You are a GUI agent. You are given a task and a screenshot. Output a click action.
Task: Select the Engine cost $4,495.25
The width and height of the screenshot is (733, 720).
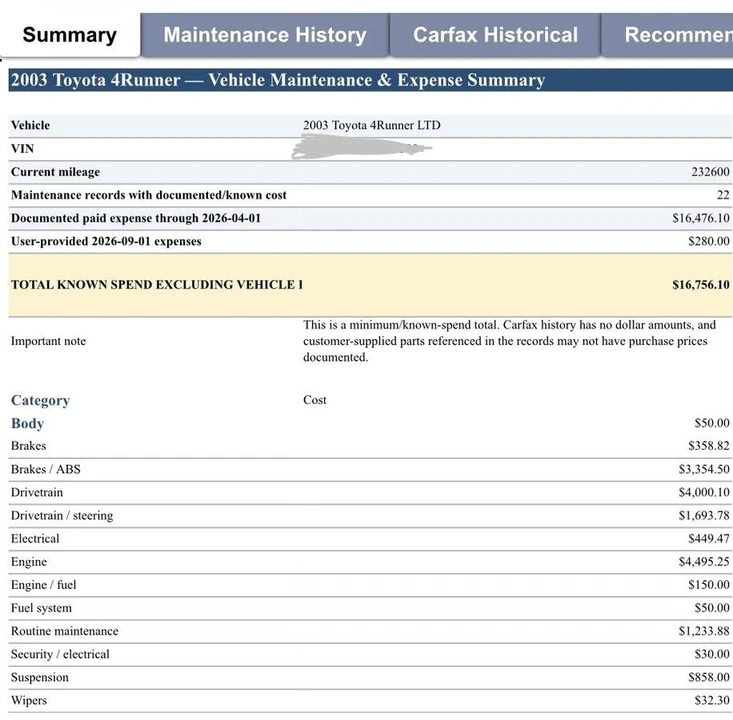(704, 562)
